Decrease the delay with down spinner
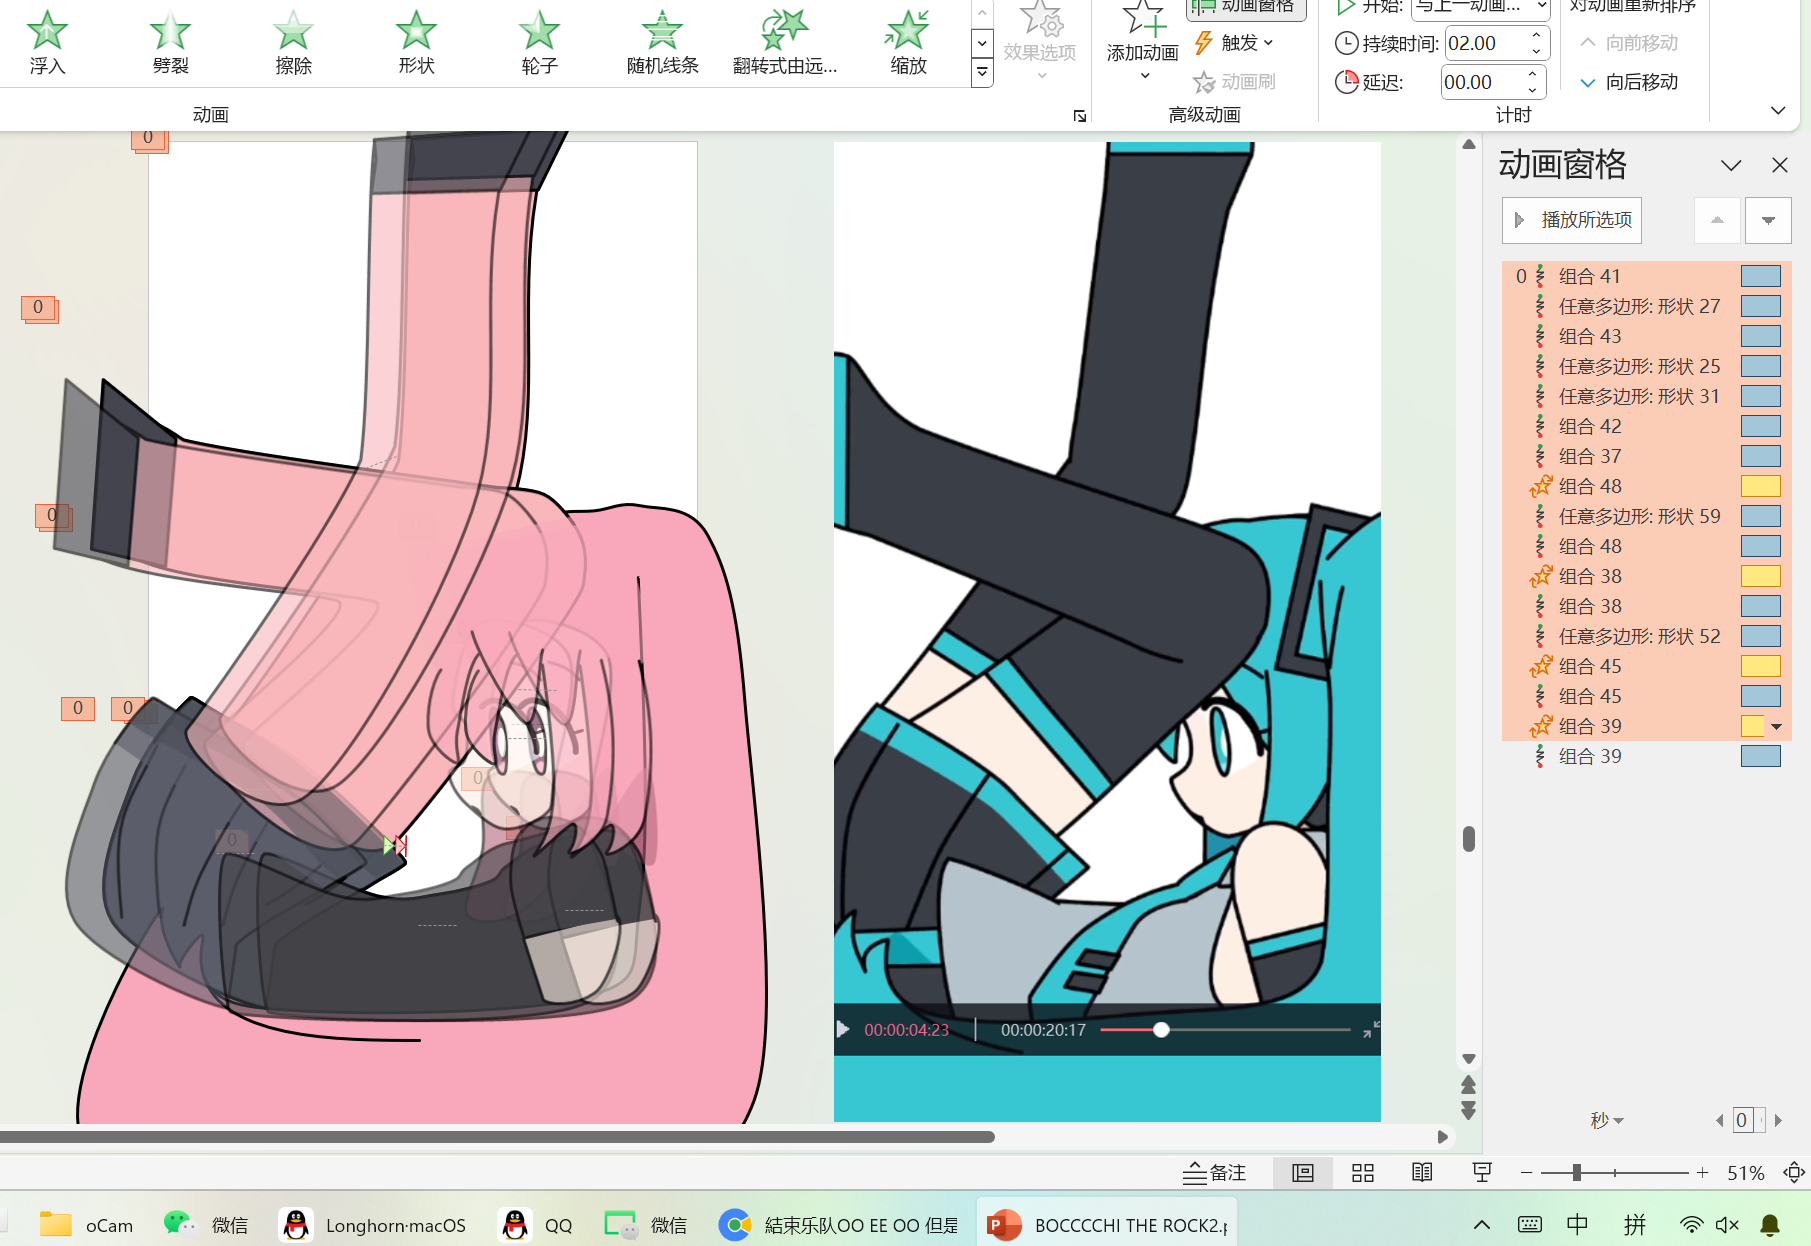Viewport: 1811px width, 1246px height. click(1533, 90)
